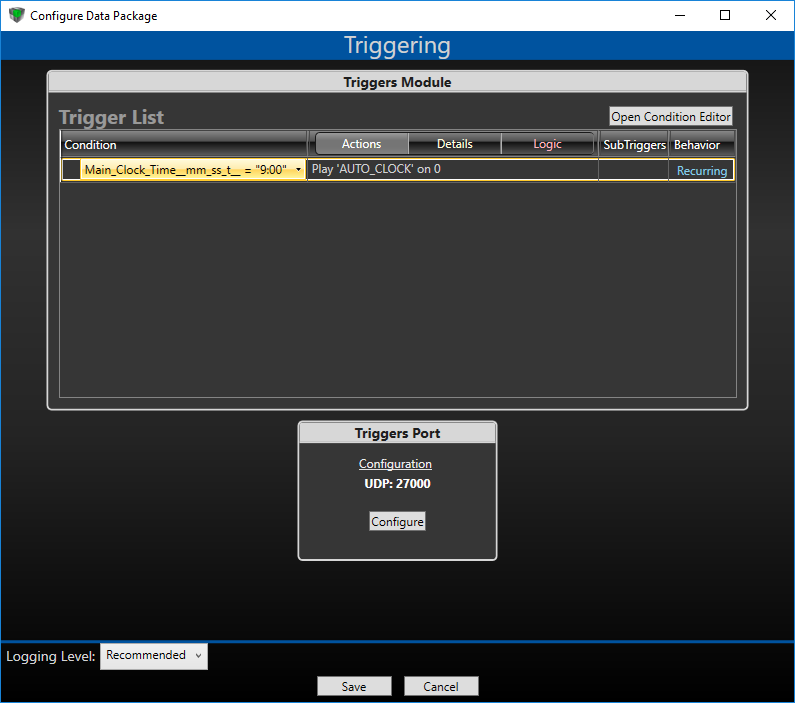The width and height of the screenshot is (795, 703).
Task: Click the Condition column header
Action: point(183,145)
